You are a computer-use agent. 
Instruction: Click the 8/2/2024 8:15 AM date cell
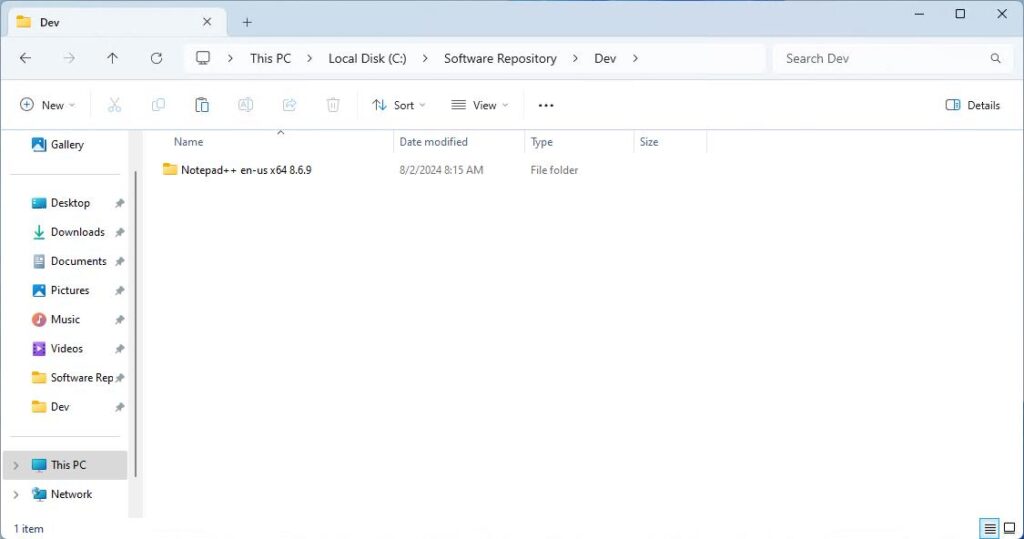pos(441,170)
